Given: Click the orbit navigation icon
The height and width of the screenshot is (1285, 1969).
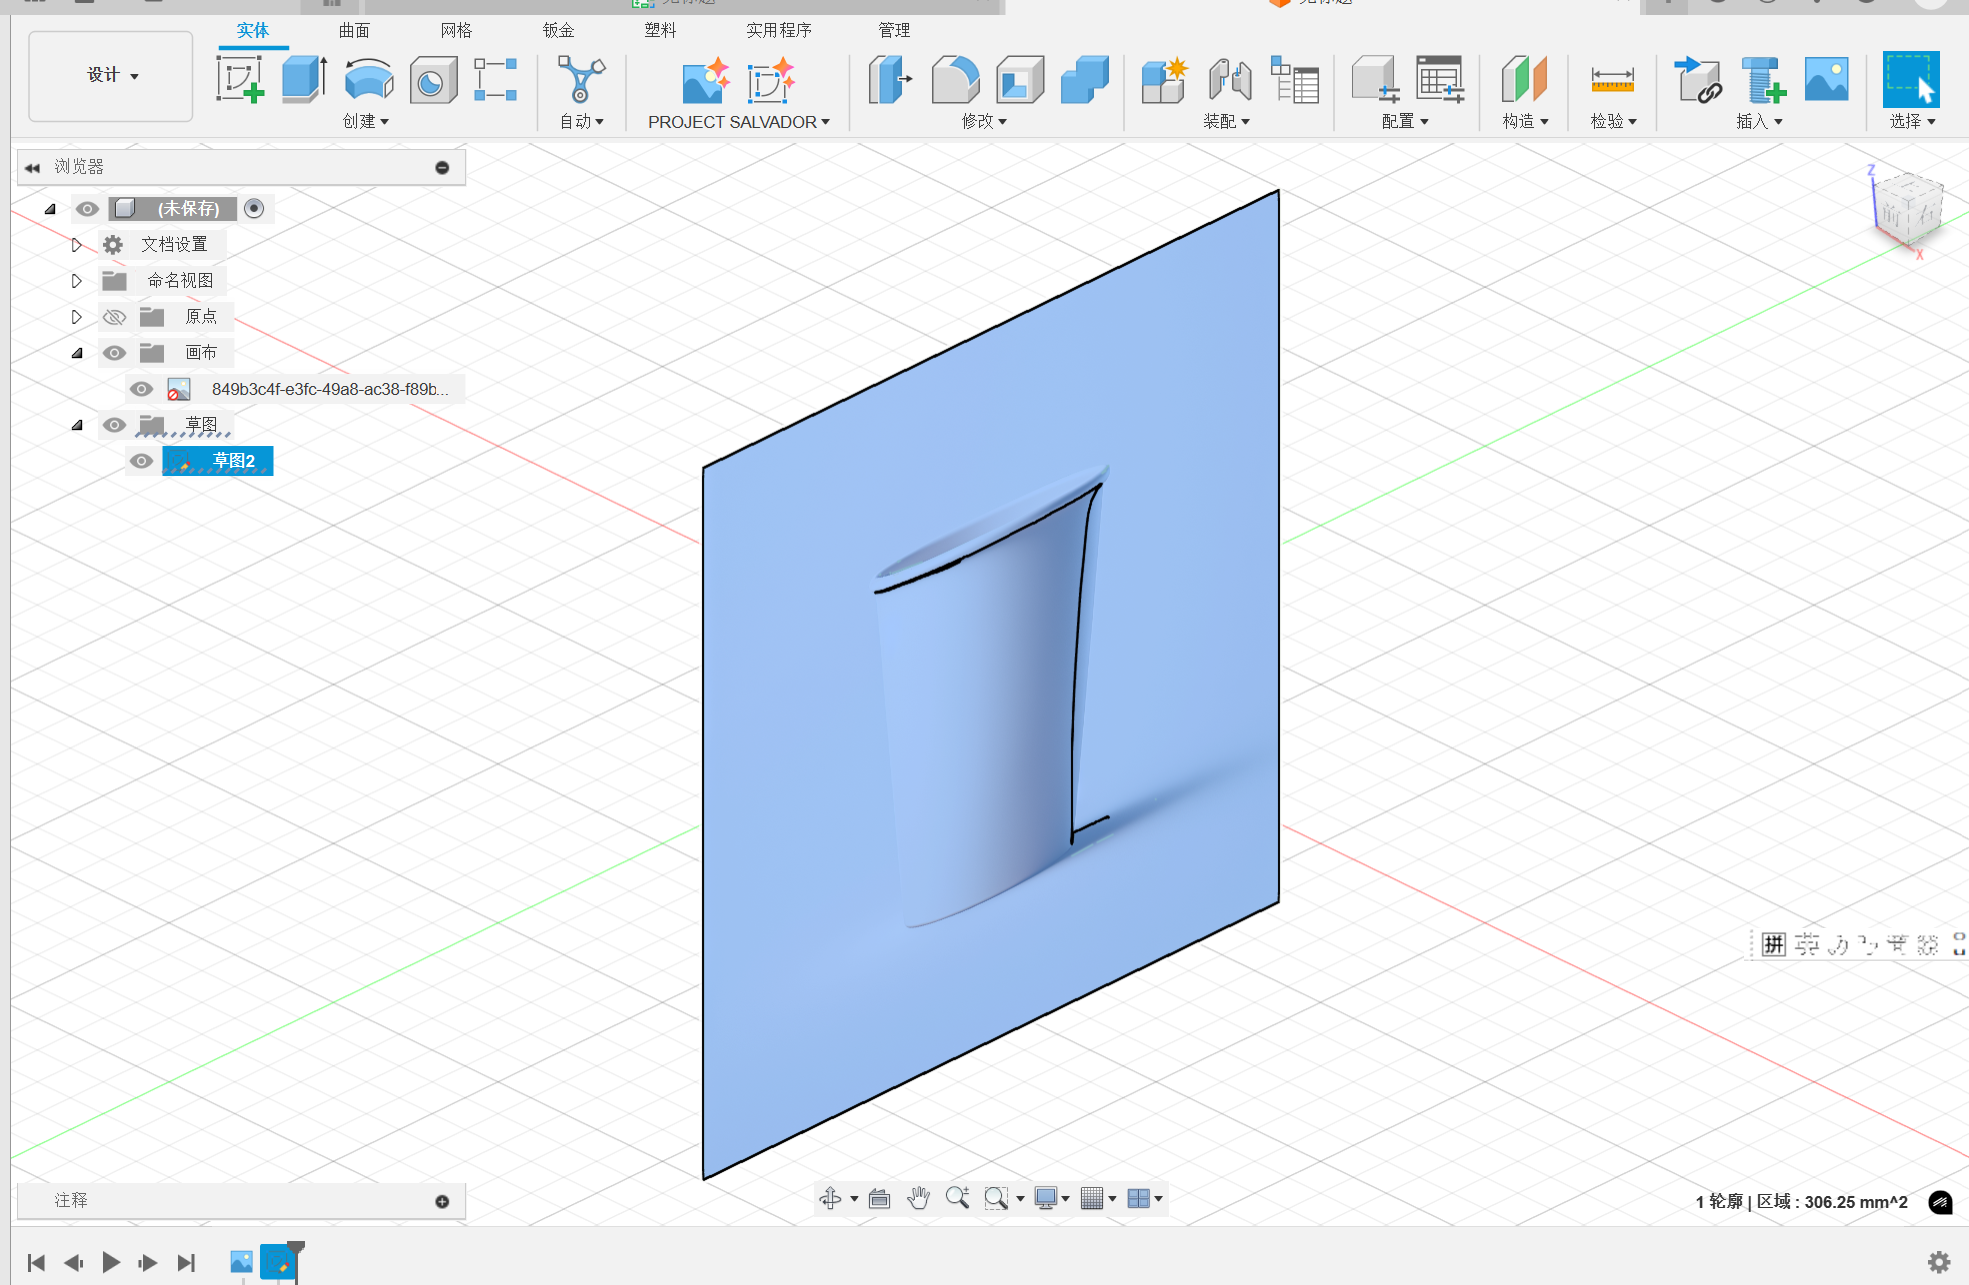Looking at the screenshot, I should tap(830, 1198).
